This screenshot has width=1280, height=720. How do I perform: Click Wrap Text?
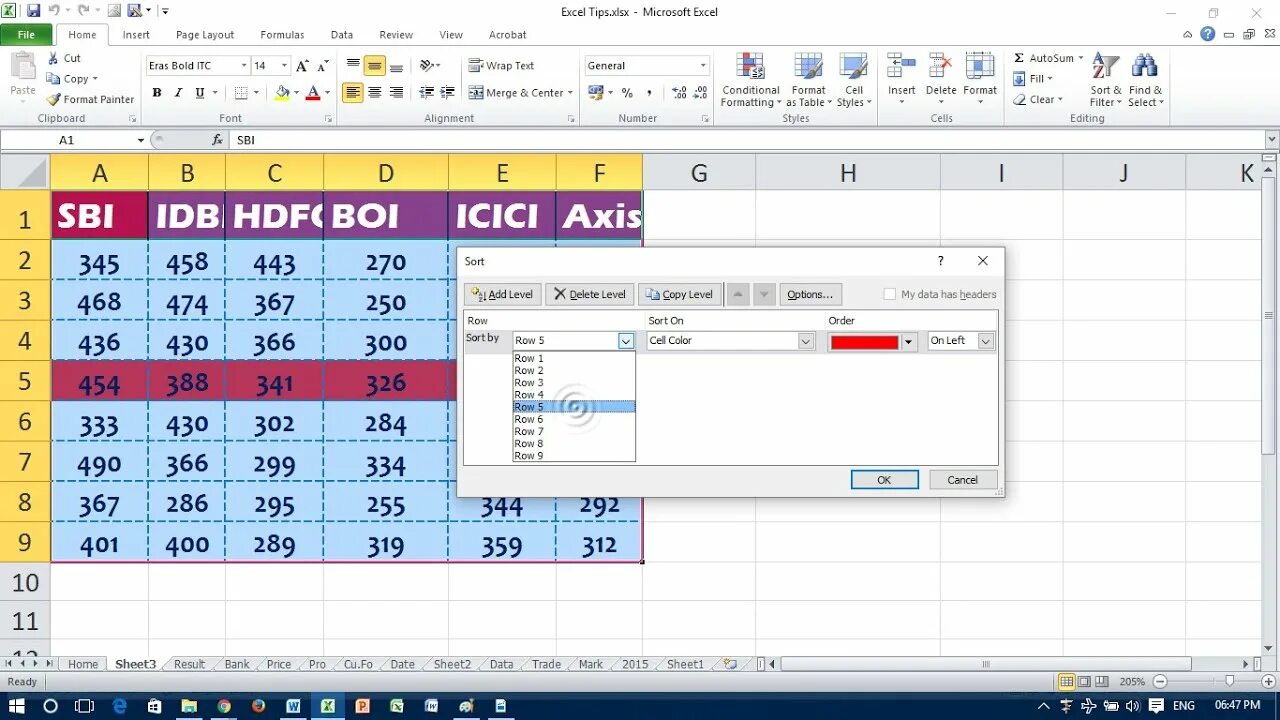[502, 66]
